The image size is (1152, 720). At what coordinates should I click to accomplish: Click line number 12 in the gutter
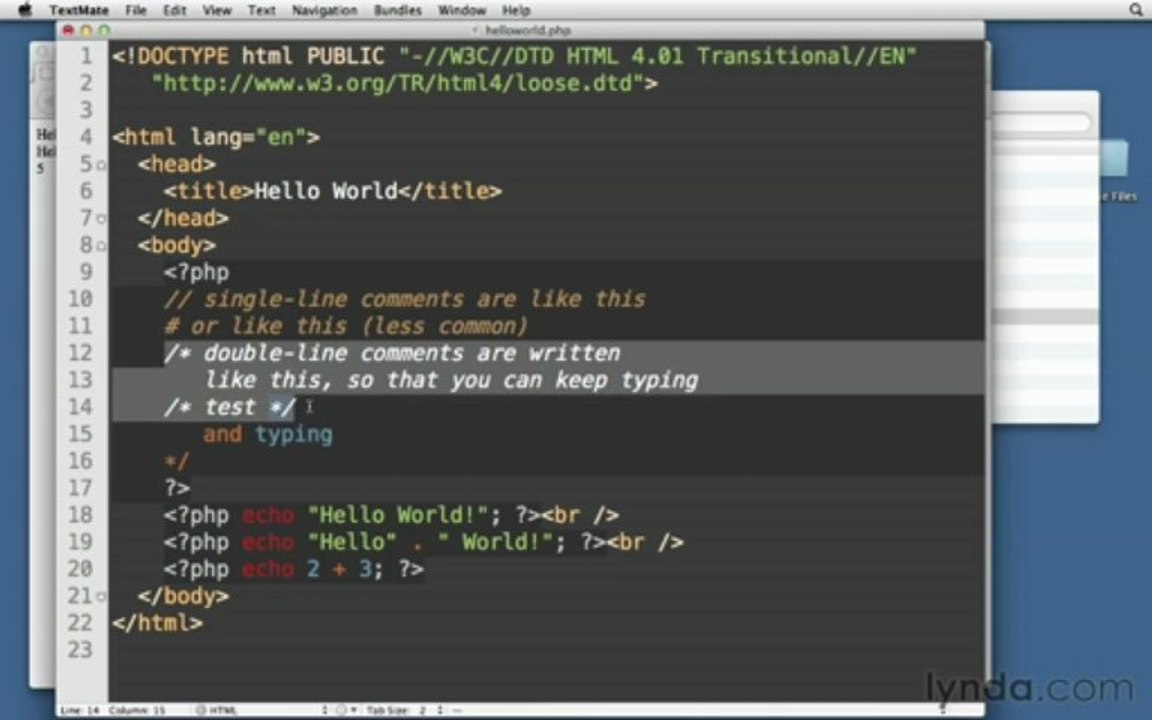coord(81,353)
